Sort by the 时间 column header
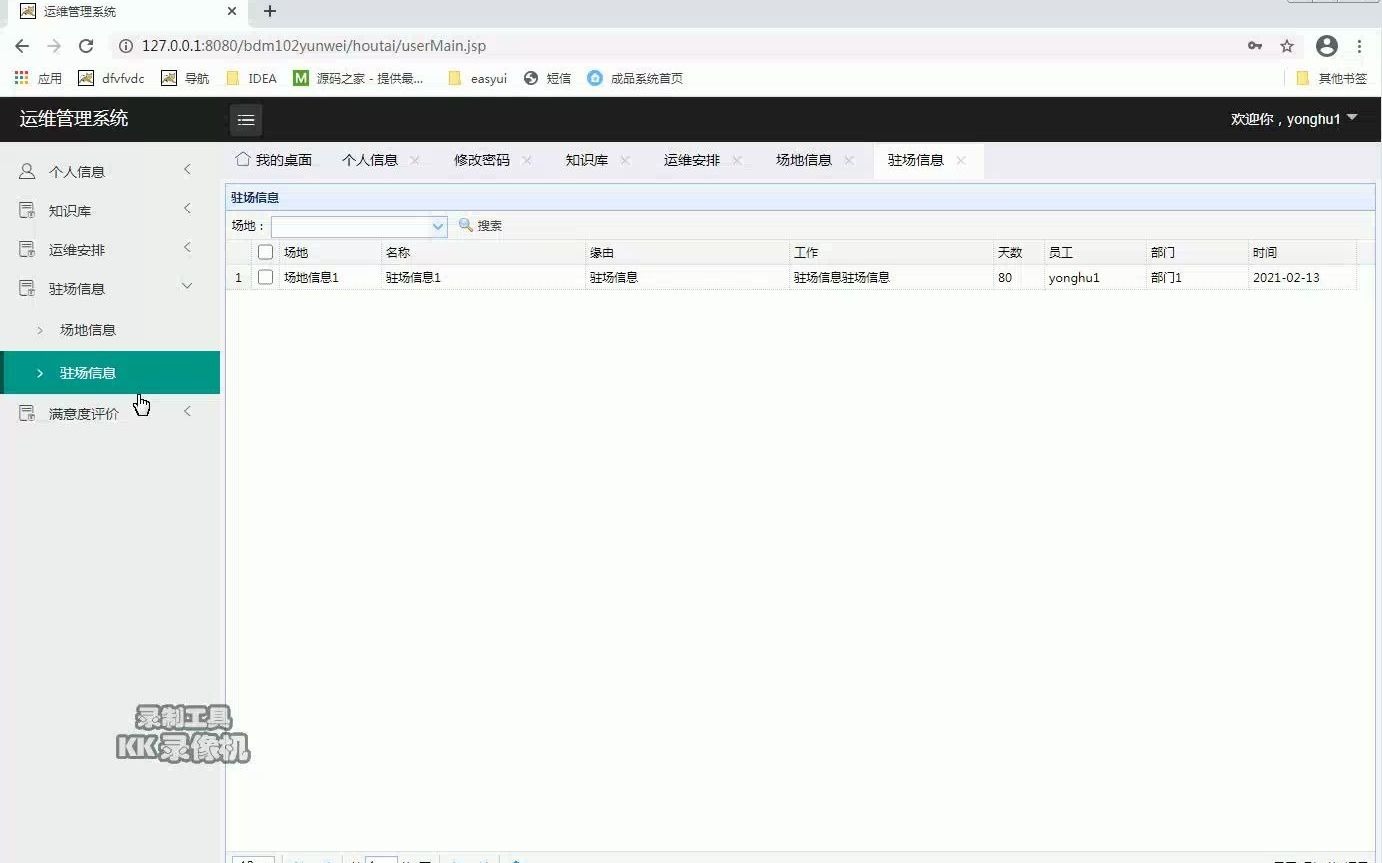1382x863 pixels. pyautogui.click(x=1302, y=252)
